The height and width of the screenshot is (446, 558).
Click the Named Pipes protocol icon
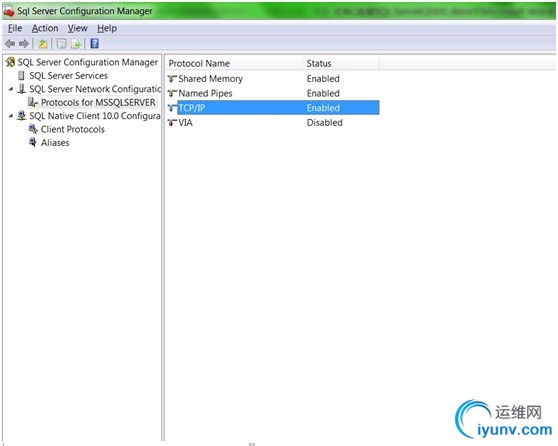[x=172, y=93]
